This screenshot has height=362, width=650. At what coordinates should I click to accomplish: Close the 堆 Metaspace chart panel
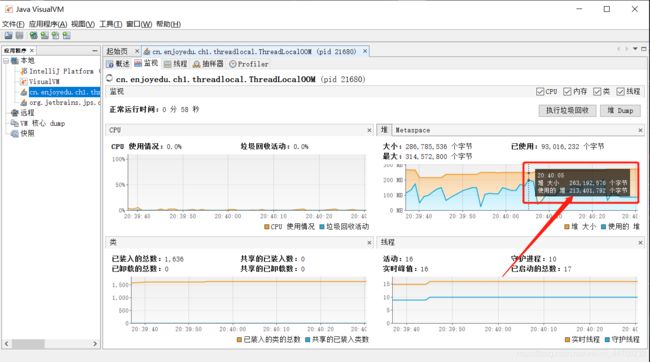[640, 130]
